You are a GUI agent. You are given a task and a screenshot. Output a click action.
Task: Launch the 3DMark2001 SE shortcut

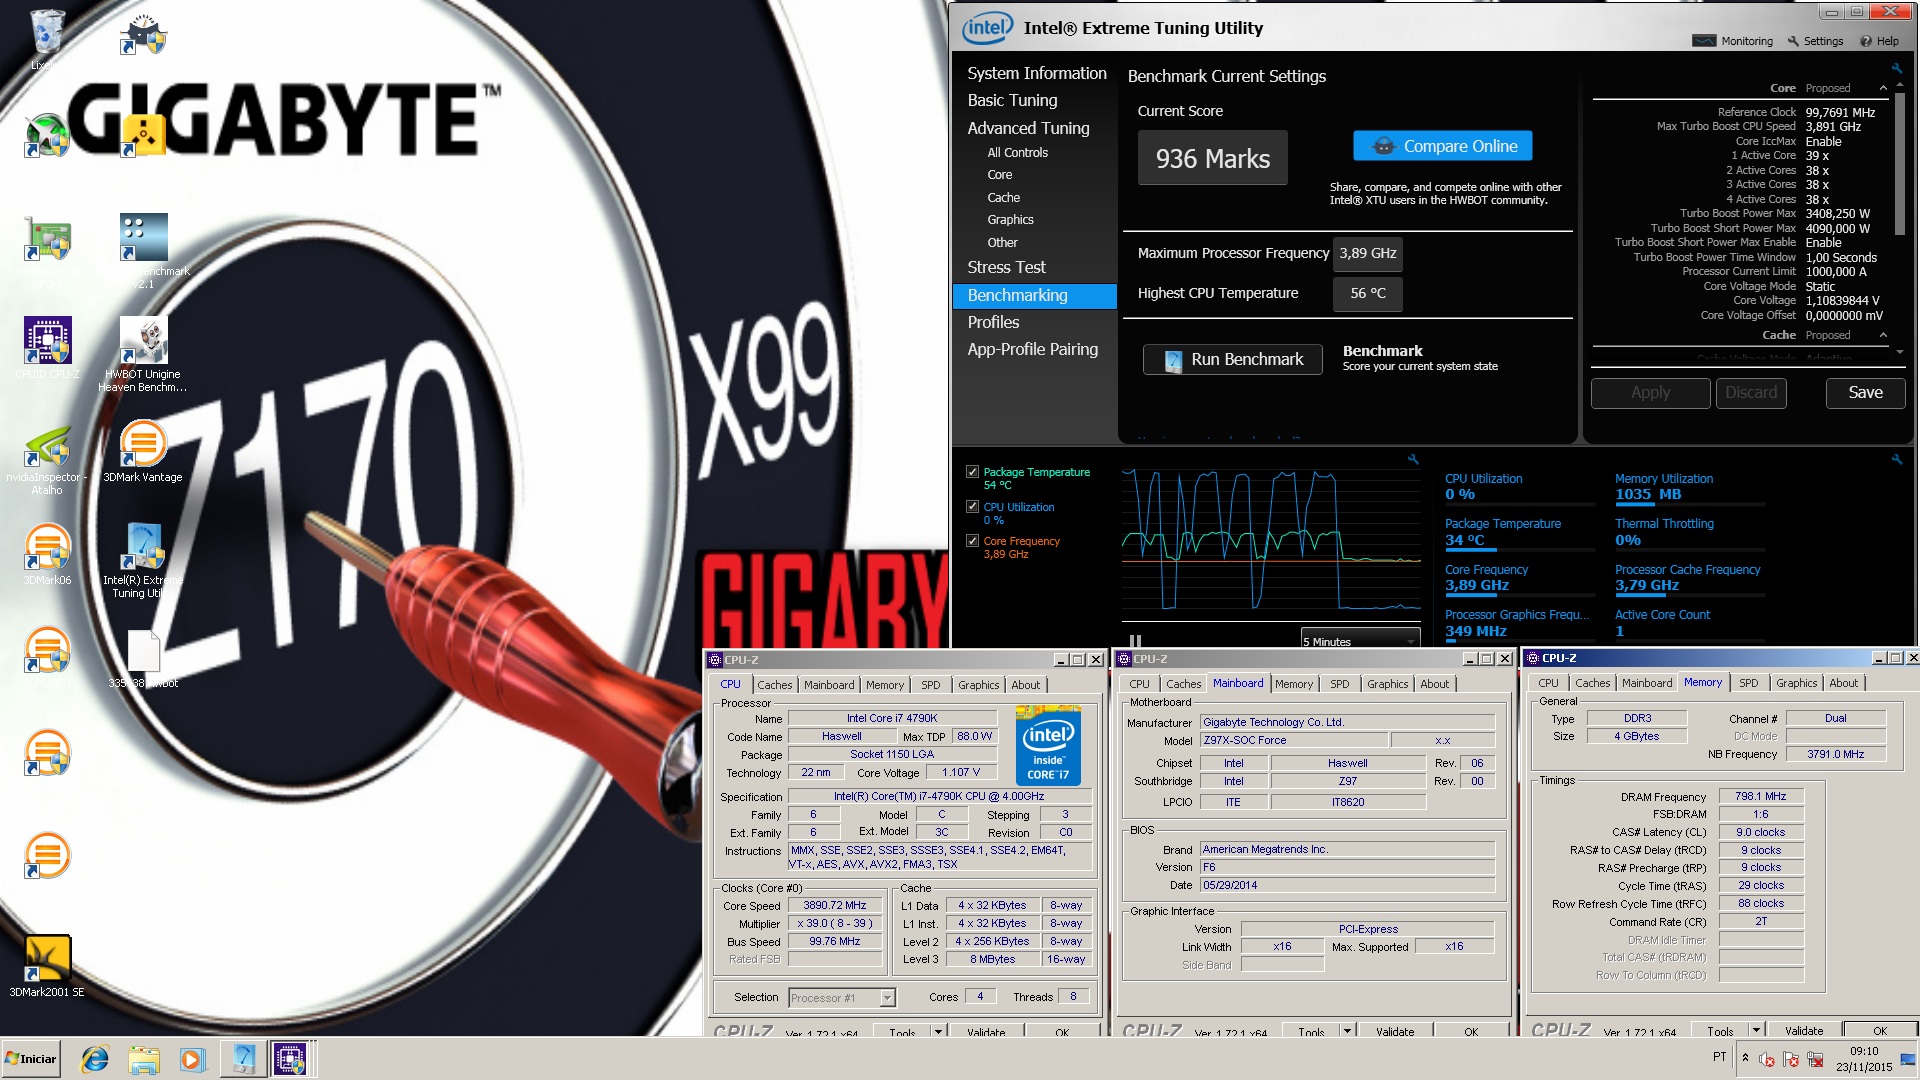click(47, 966)
